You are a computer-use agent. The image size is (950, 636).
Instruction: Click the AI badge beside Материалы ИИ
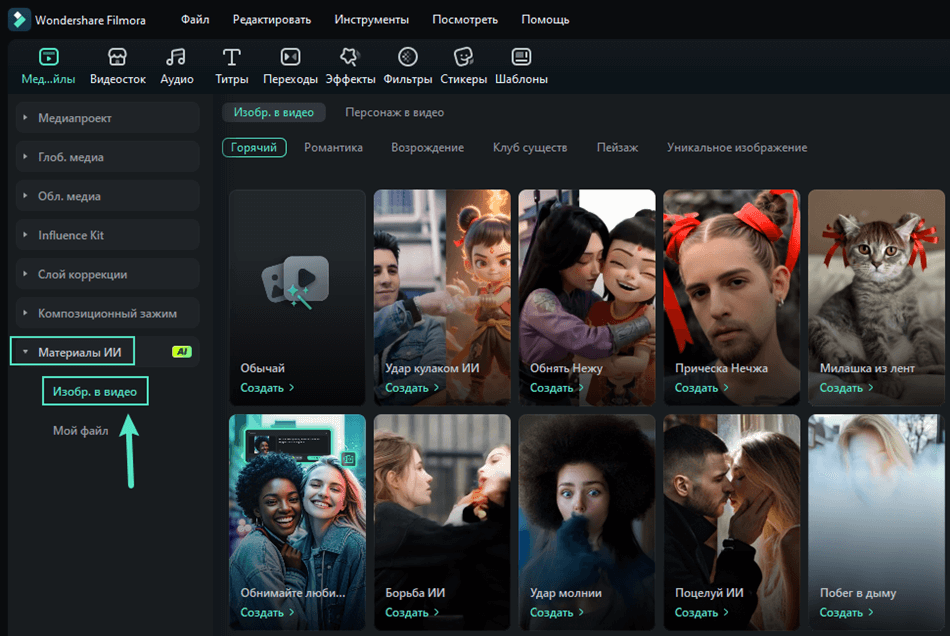coord(182,352)
